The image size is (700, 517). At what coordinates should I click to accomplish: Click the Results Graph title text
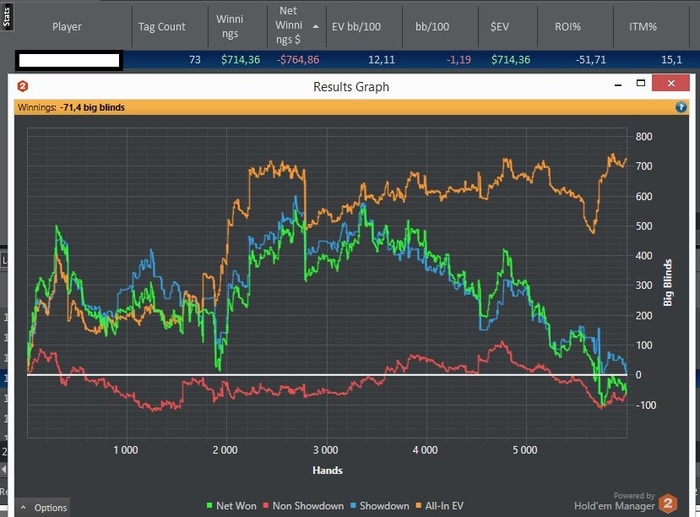tap(351, 87)
